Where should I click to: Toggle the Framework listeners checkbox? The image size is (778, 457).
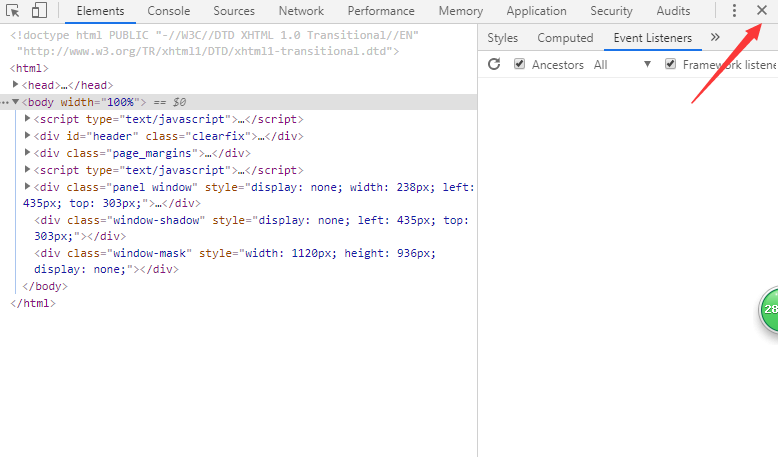670,64
